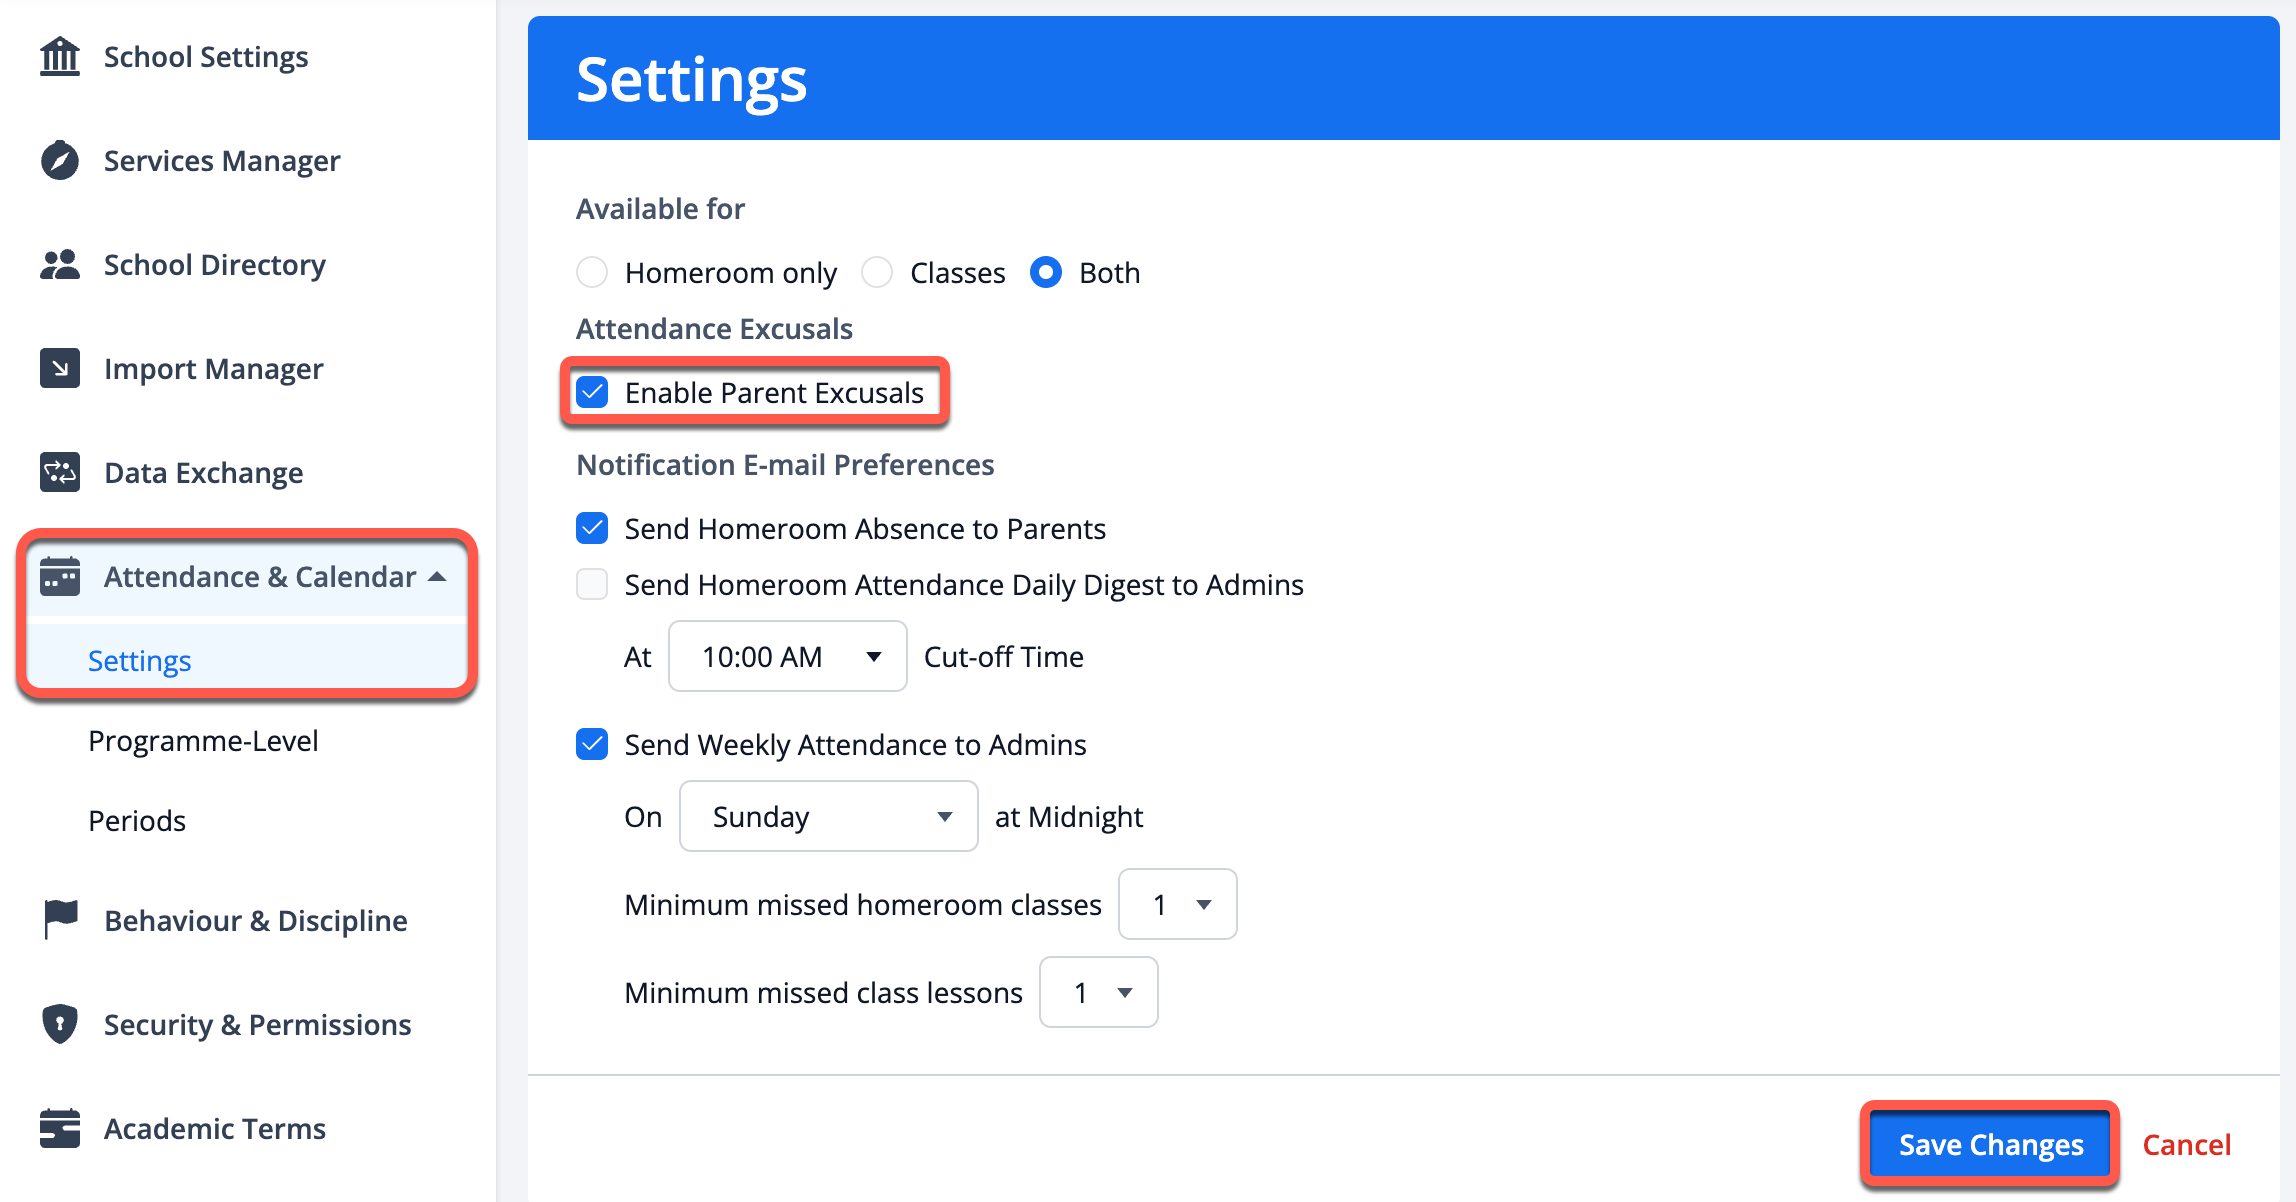Click the School Directory people icon
Image resolution: width=2296 pixels, height=1202 pixels.
60,265
